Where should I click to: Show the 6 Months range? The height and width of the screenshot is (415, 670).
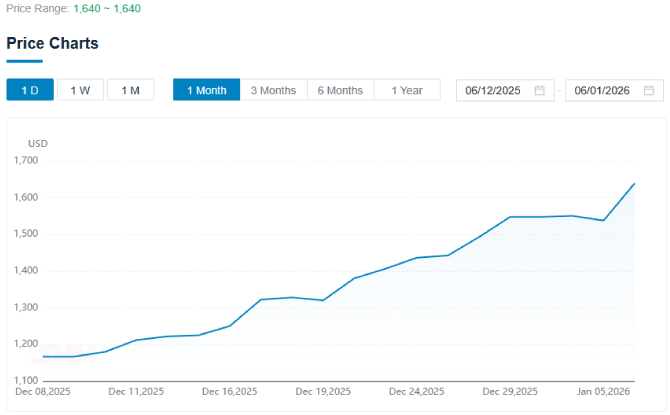(x=340, y=90)
